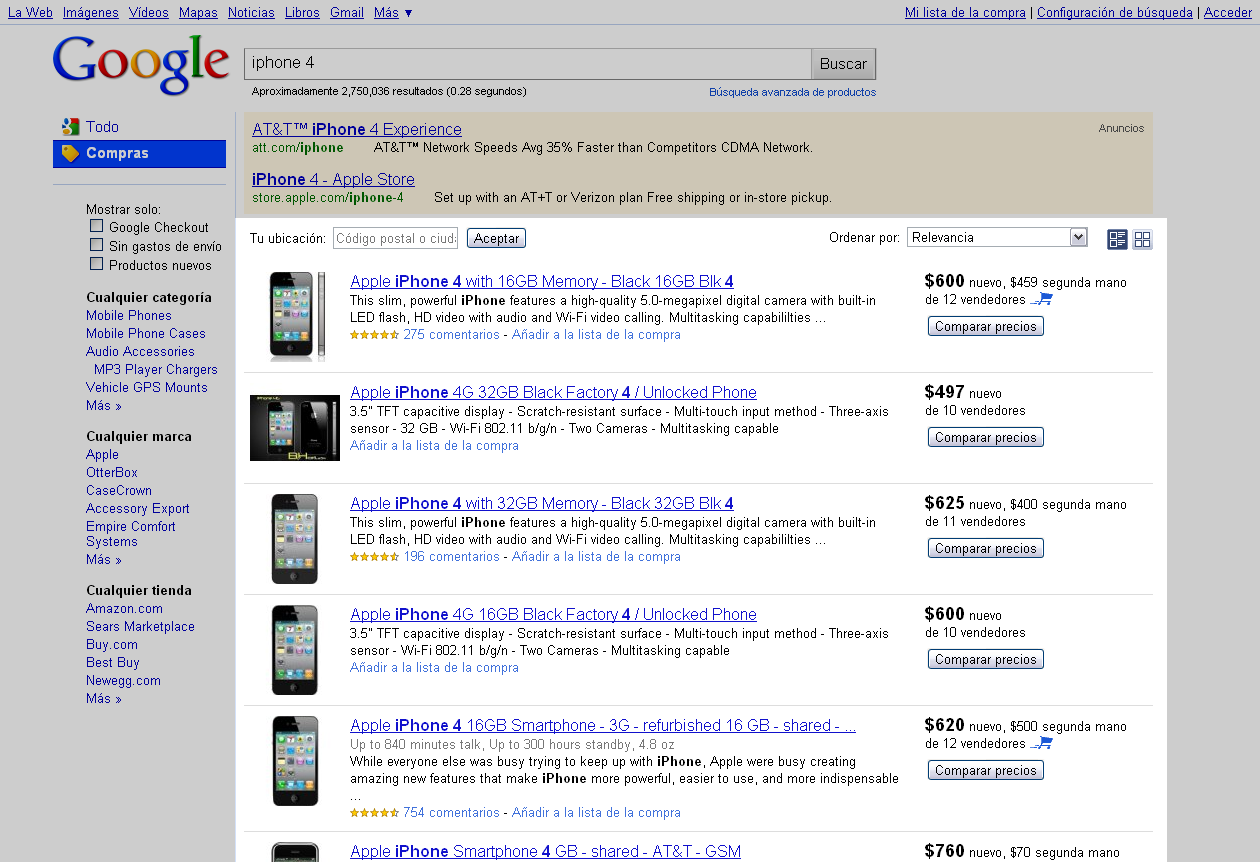Open 275 comentarios reviews link
The height and width of the screenshot is (862, 1260).
(451, 335)
